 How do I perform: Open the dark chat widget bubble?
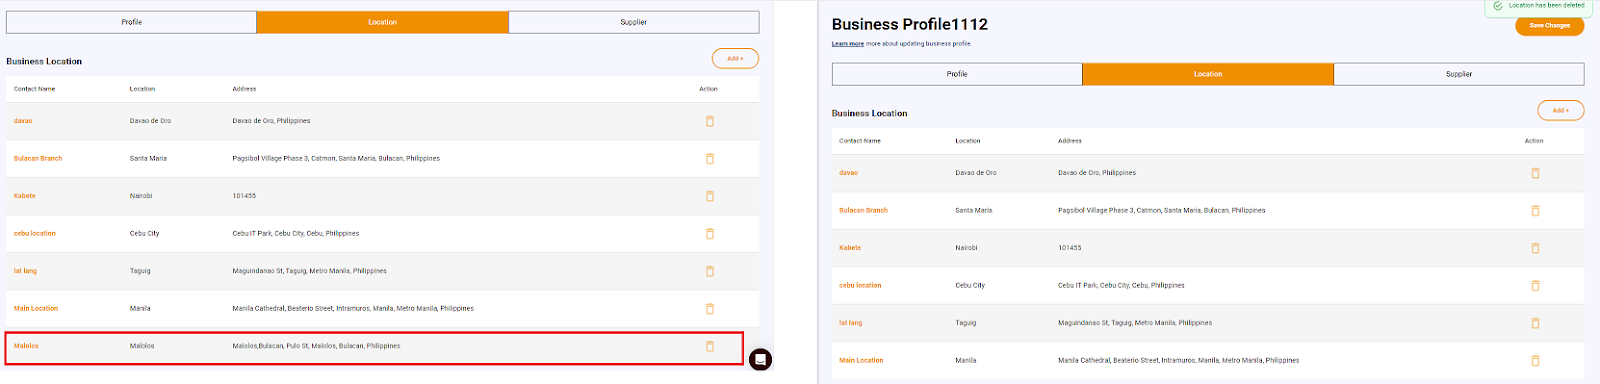[760, 359]
